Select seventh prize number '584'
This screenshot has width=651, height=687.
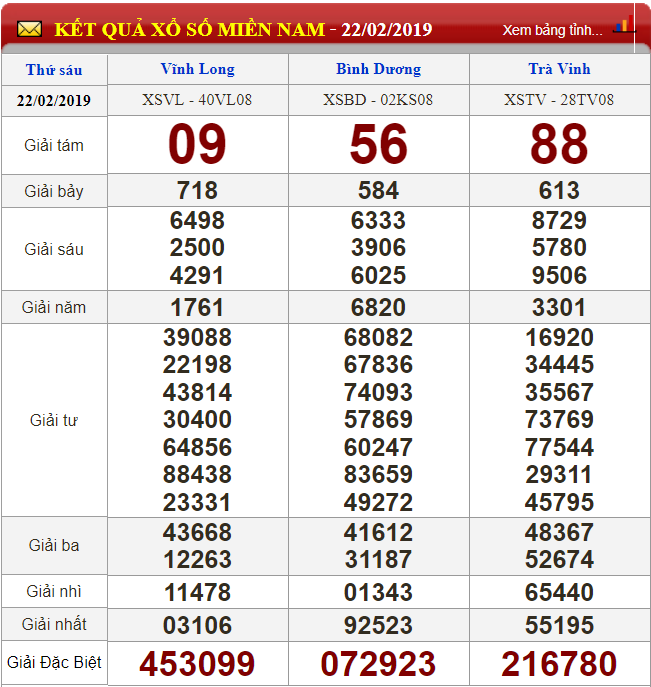(x=378, y=191)
